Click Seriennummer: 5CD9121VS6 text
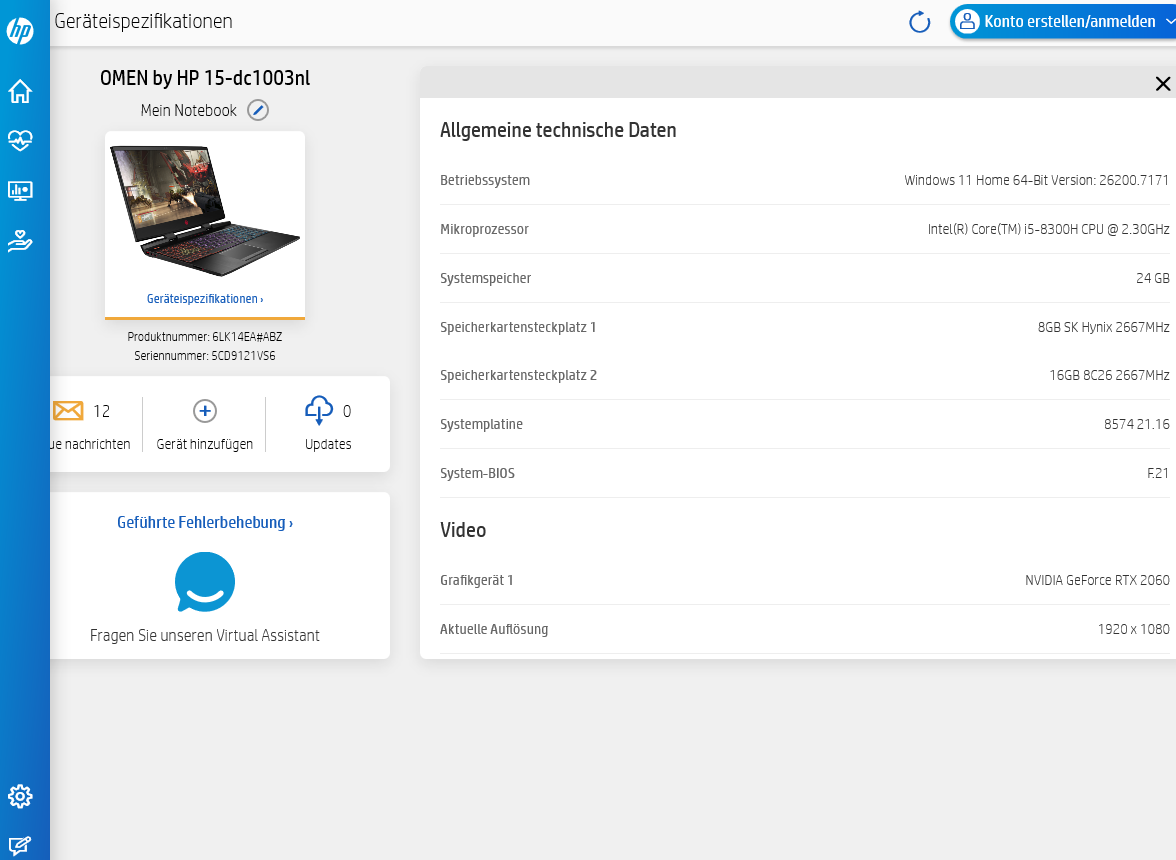 (205, 355)
